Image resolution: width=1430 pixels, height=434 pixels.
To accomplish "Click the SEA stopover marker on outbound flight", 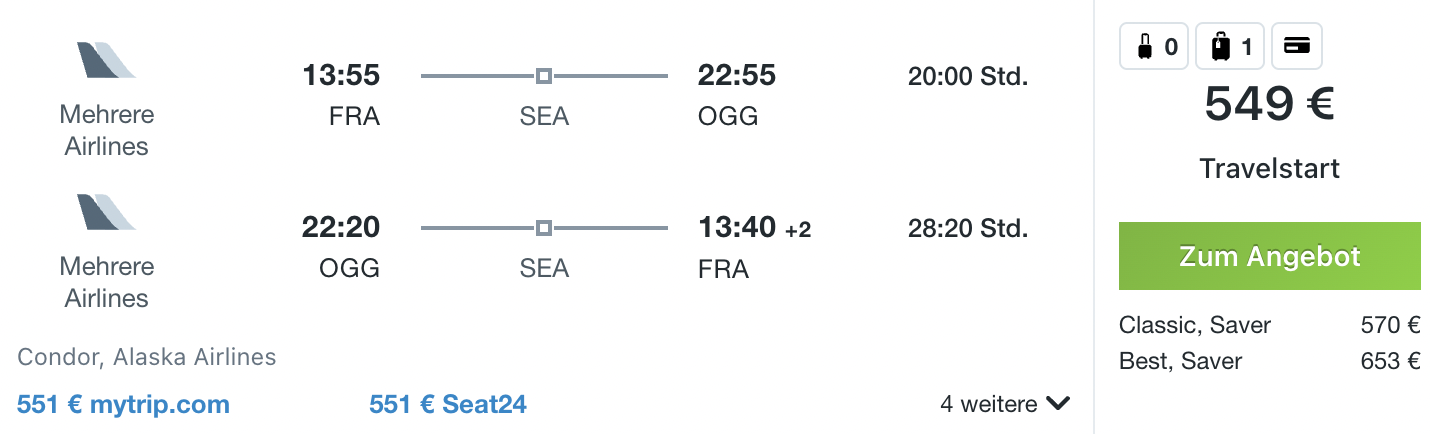I will point(543,75).
